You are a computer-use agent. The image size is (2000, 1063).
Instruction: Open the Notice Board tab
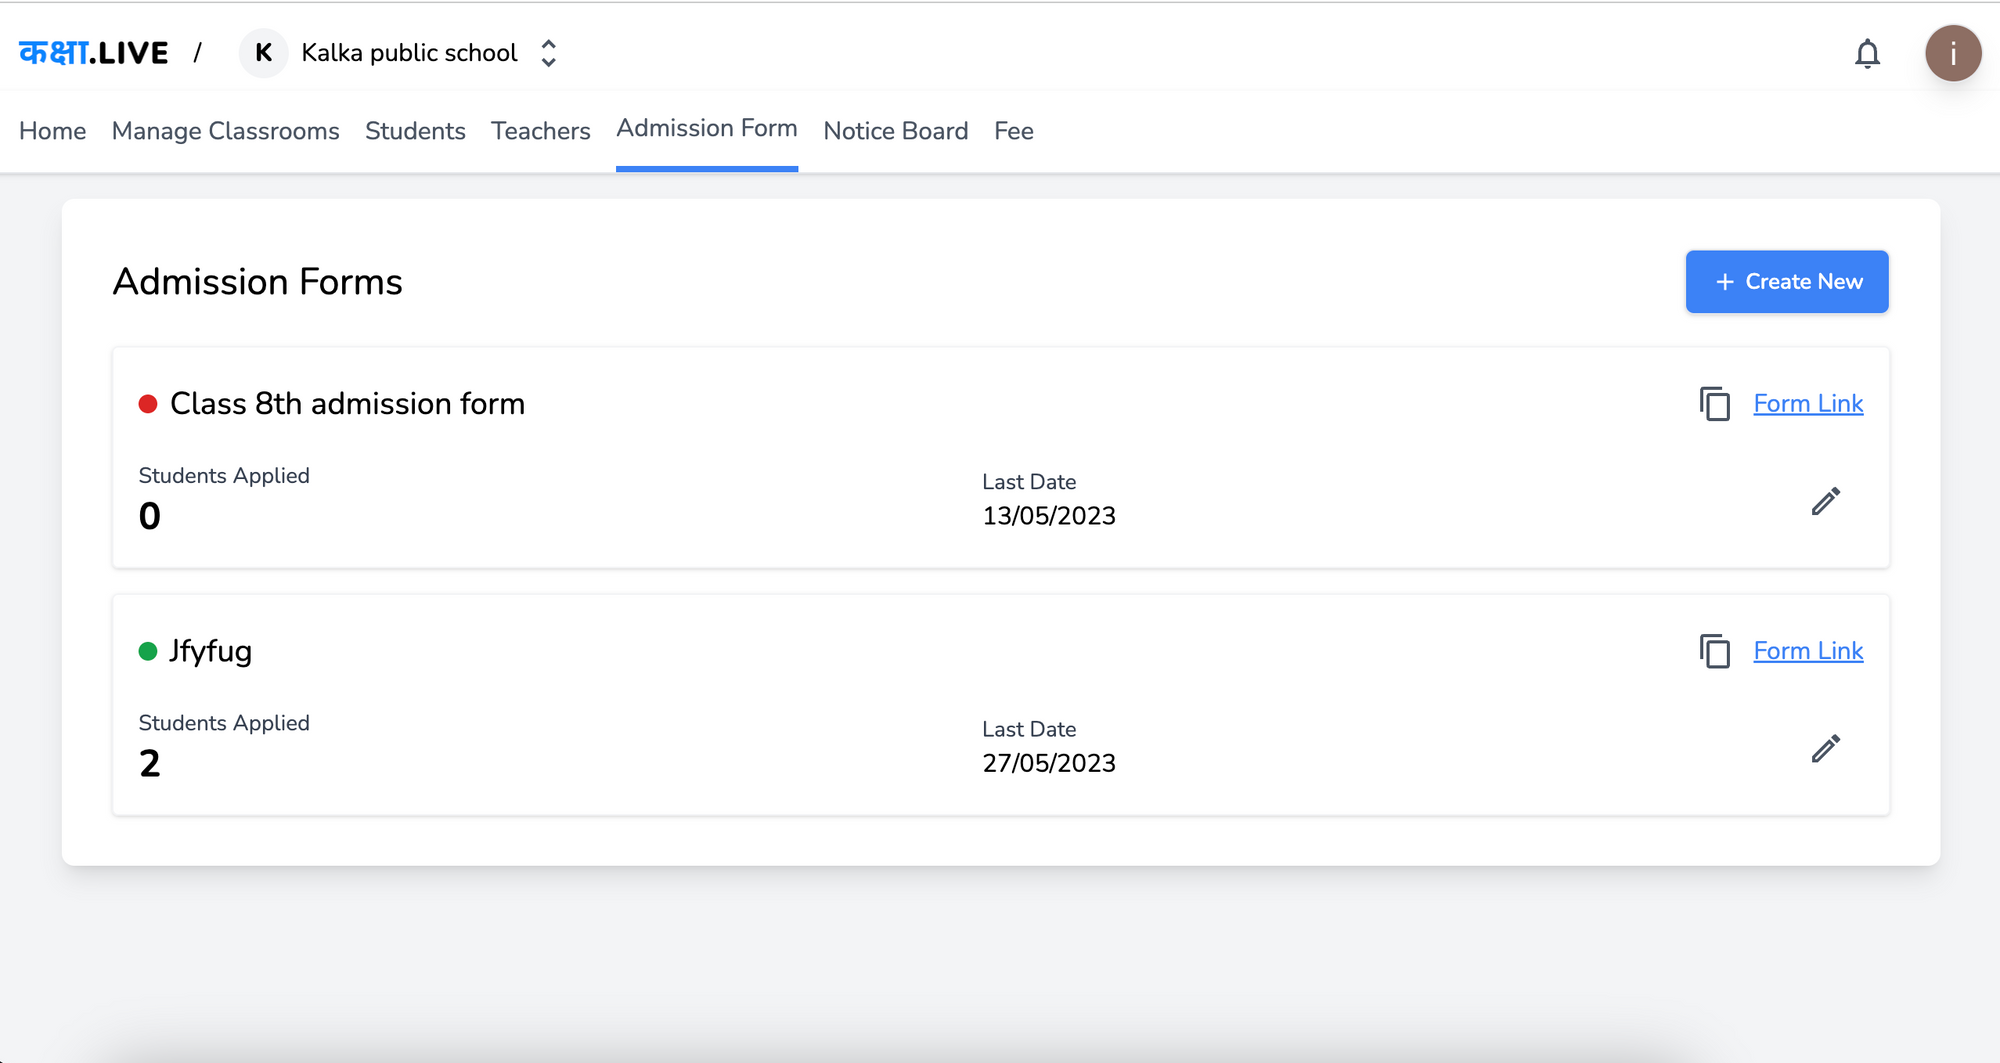[896, 131]
